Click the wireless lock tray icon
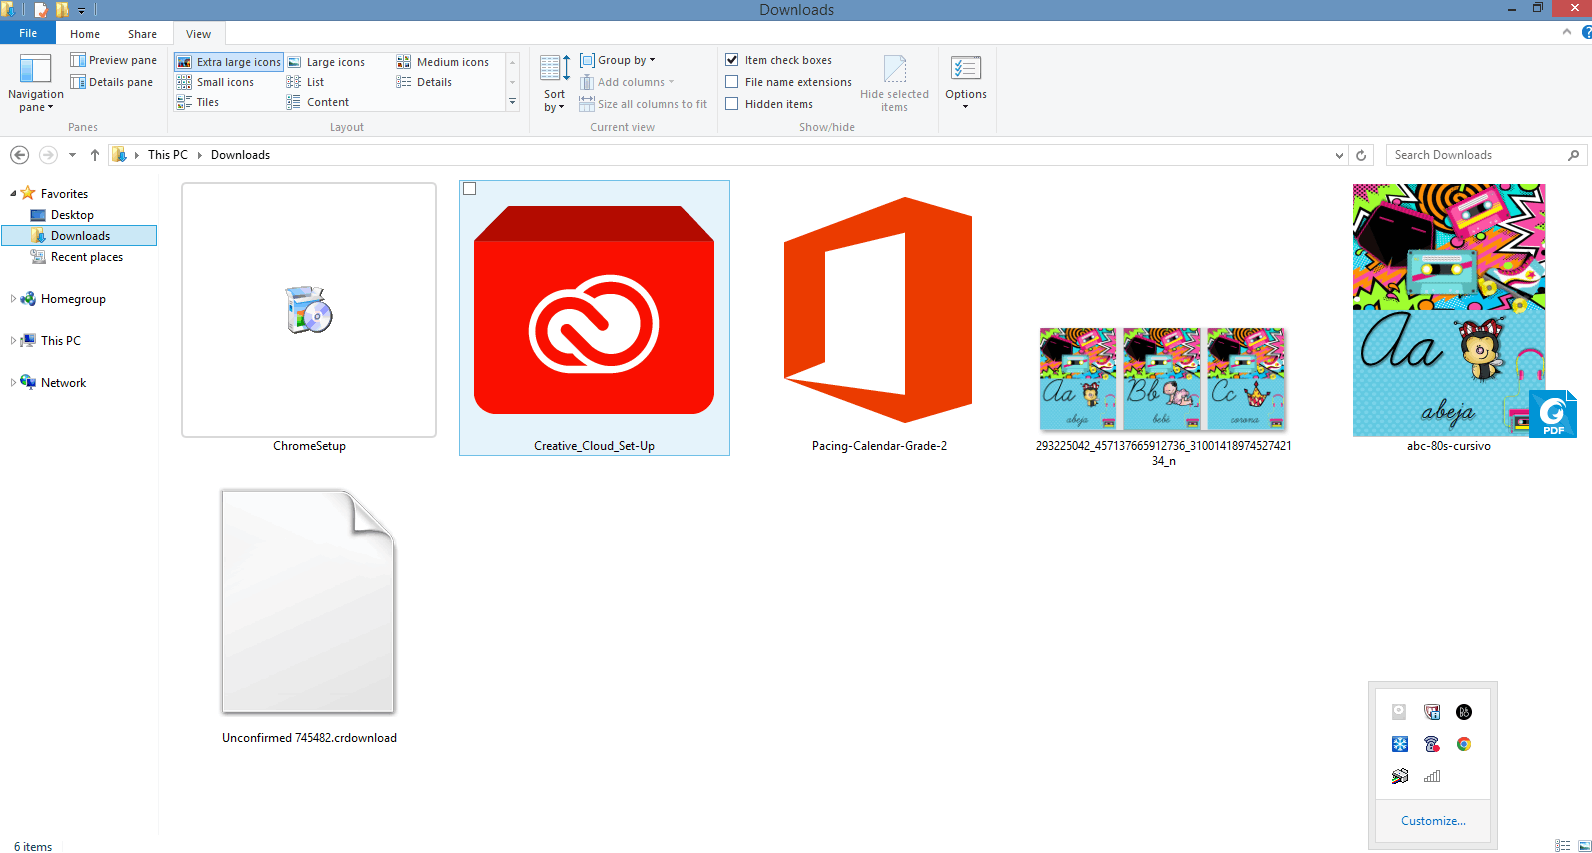 point(1432,744)
